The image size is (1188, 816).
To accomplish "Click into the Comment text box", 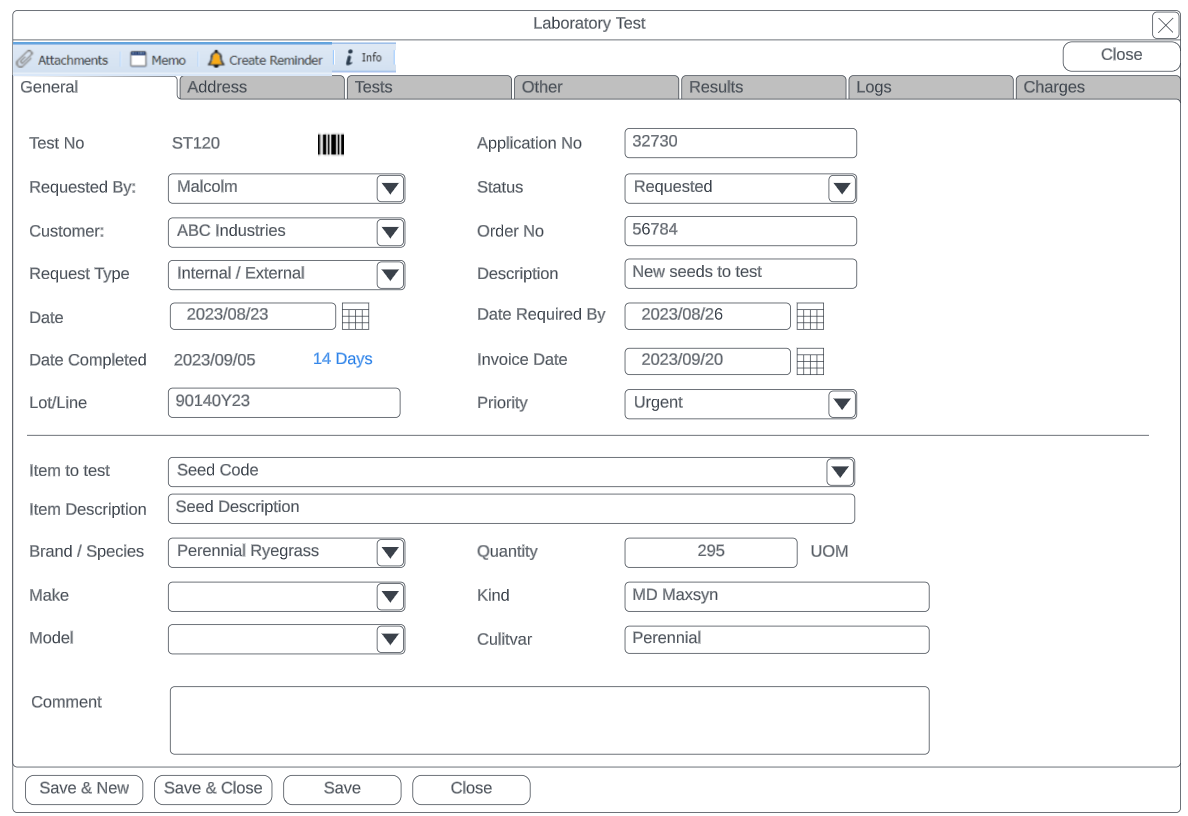I will point(549,720).
